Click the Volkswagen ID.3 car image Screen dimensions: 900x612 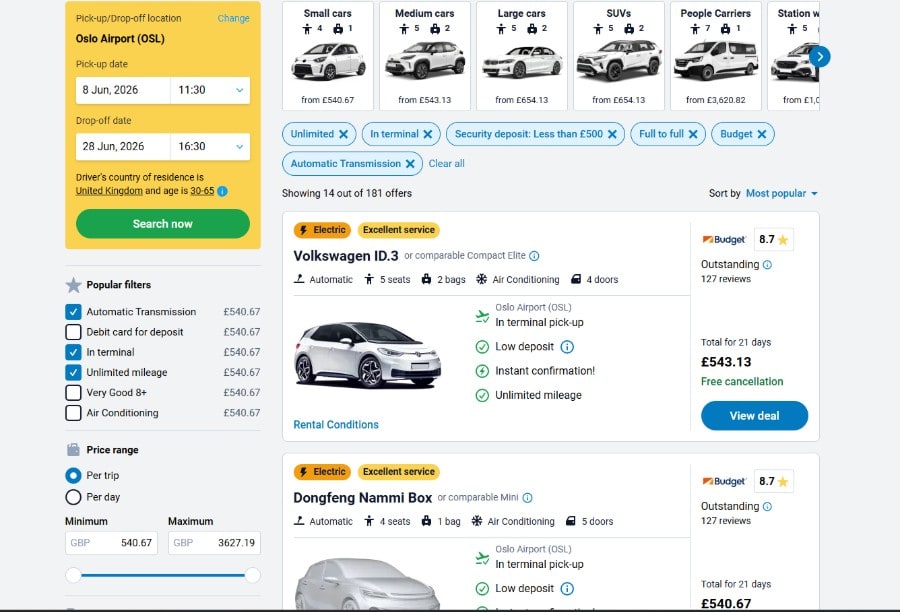(x=367, y=355)
